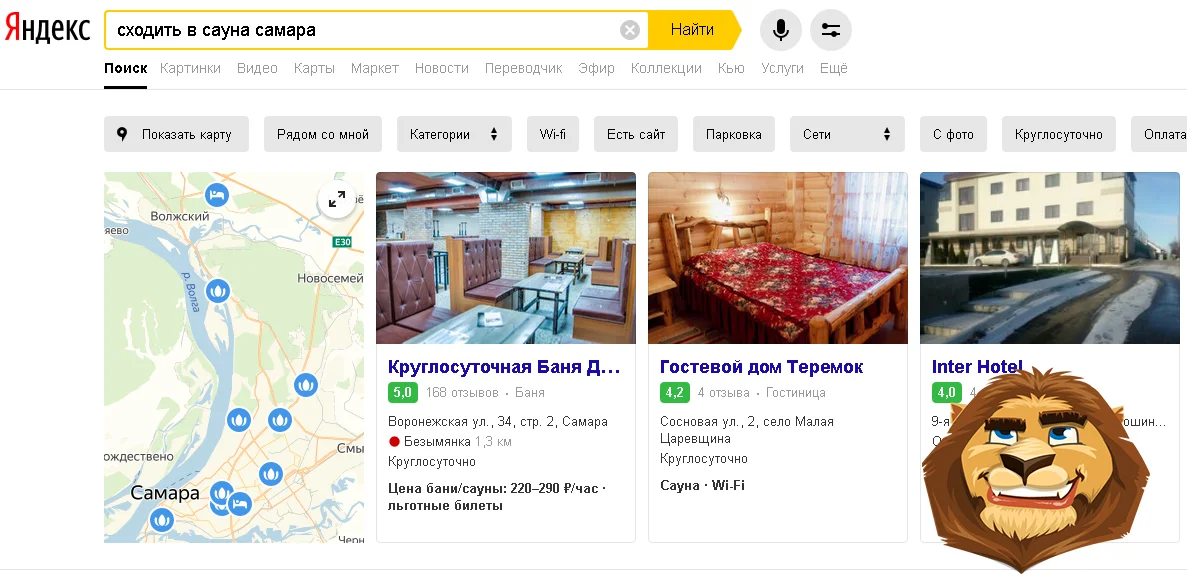Screen dimensions: 1187x574
Task: Switch to the Услуги tab
Action: tap(782, 68)
